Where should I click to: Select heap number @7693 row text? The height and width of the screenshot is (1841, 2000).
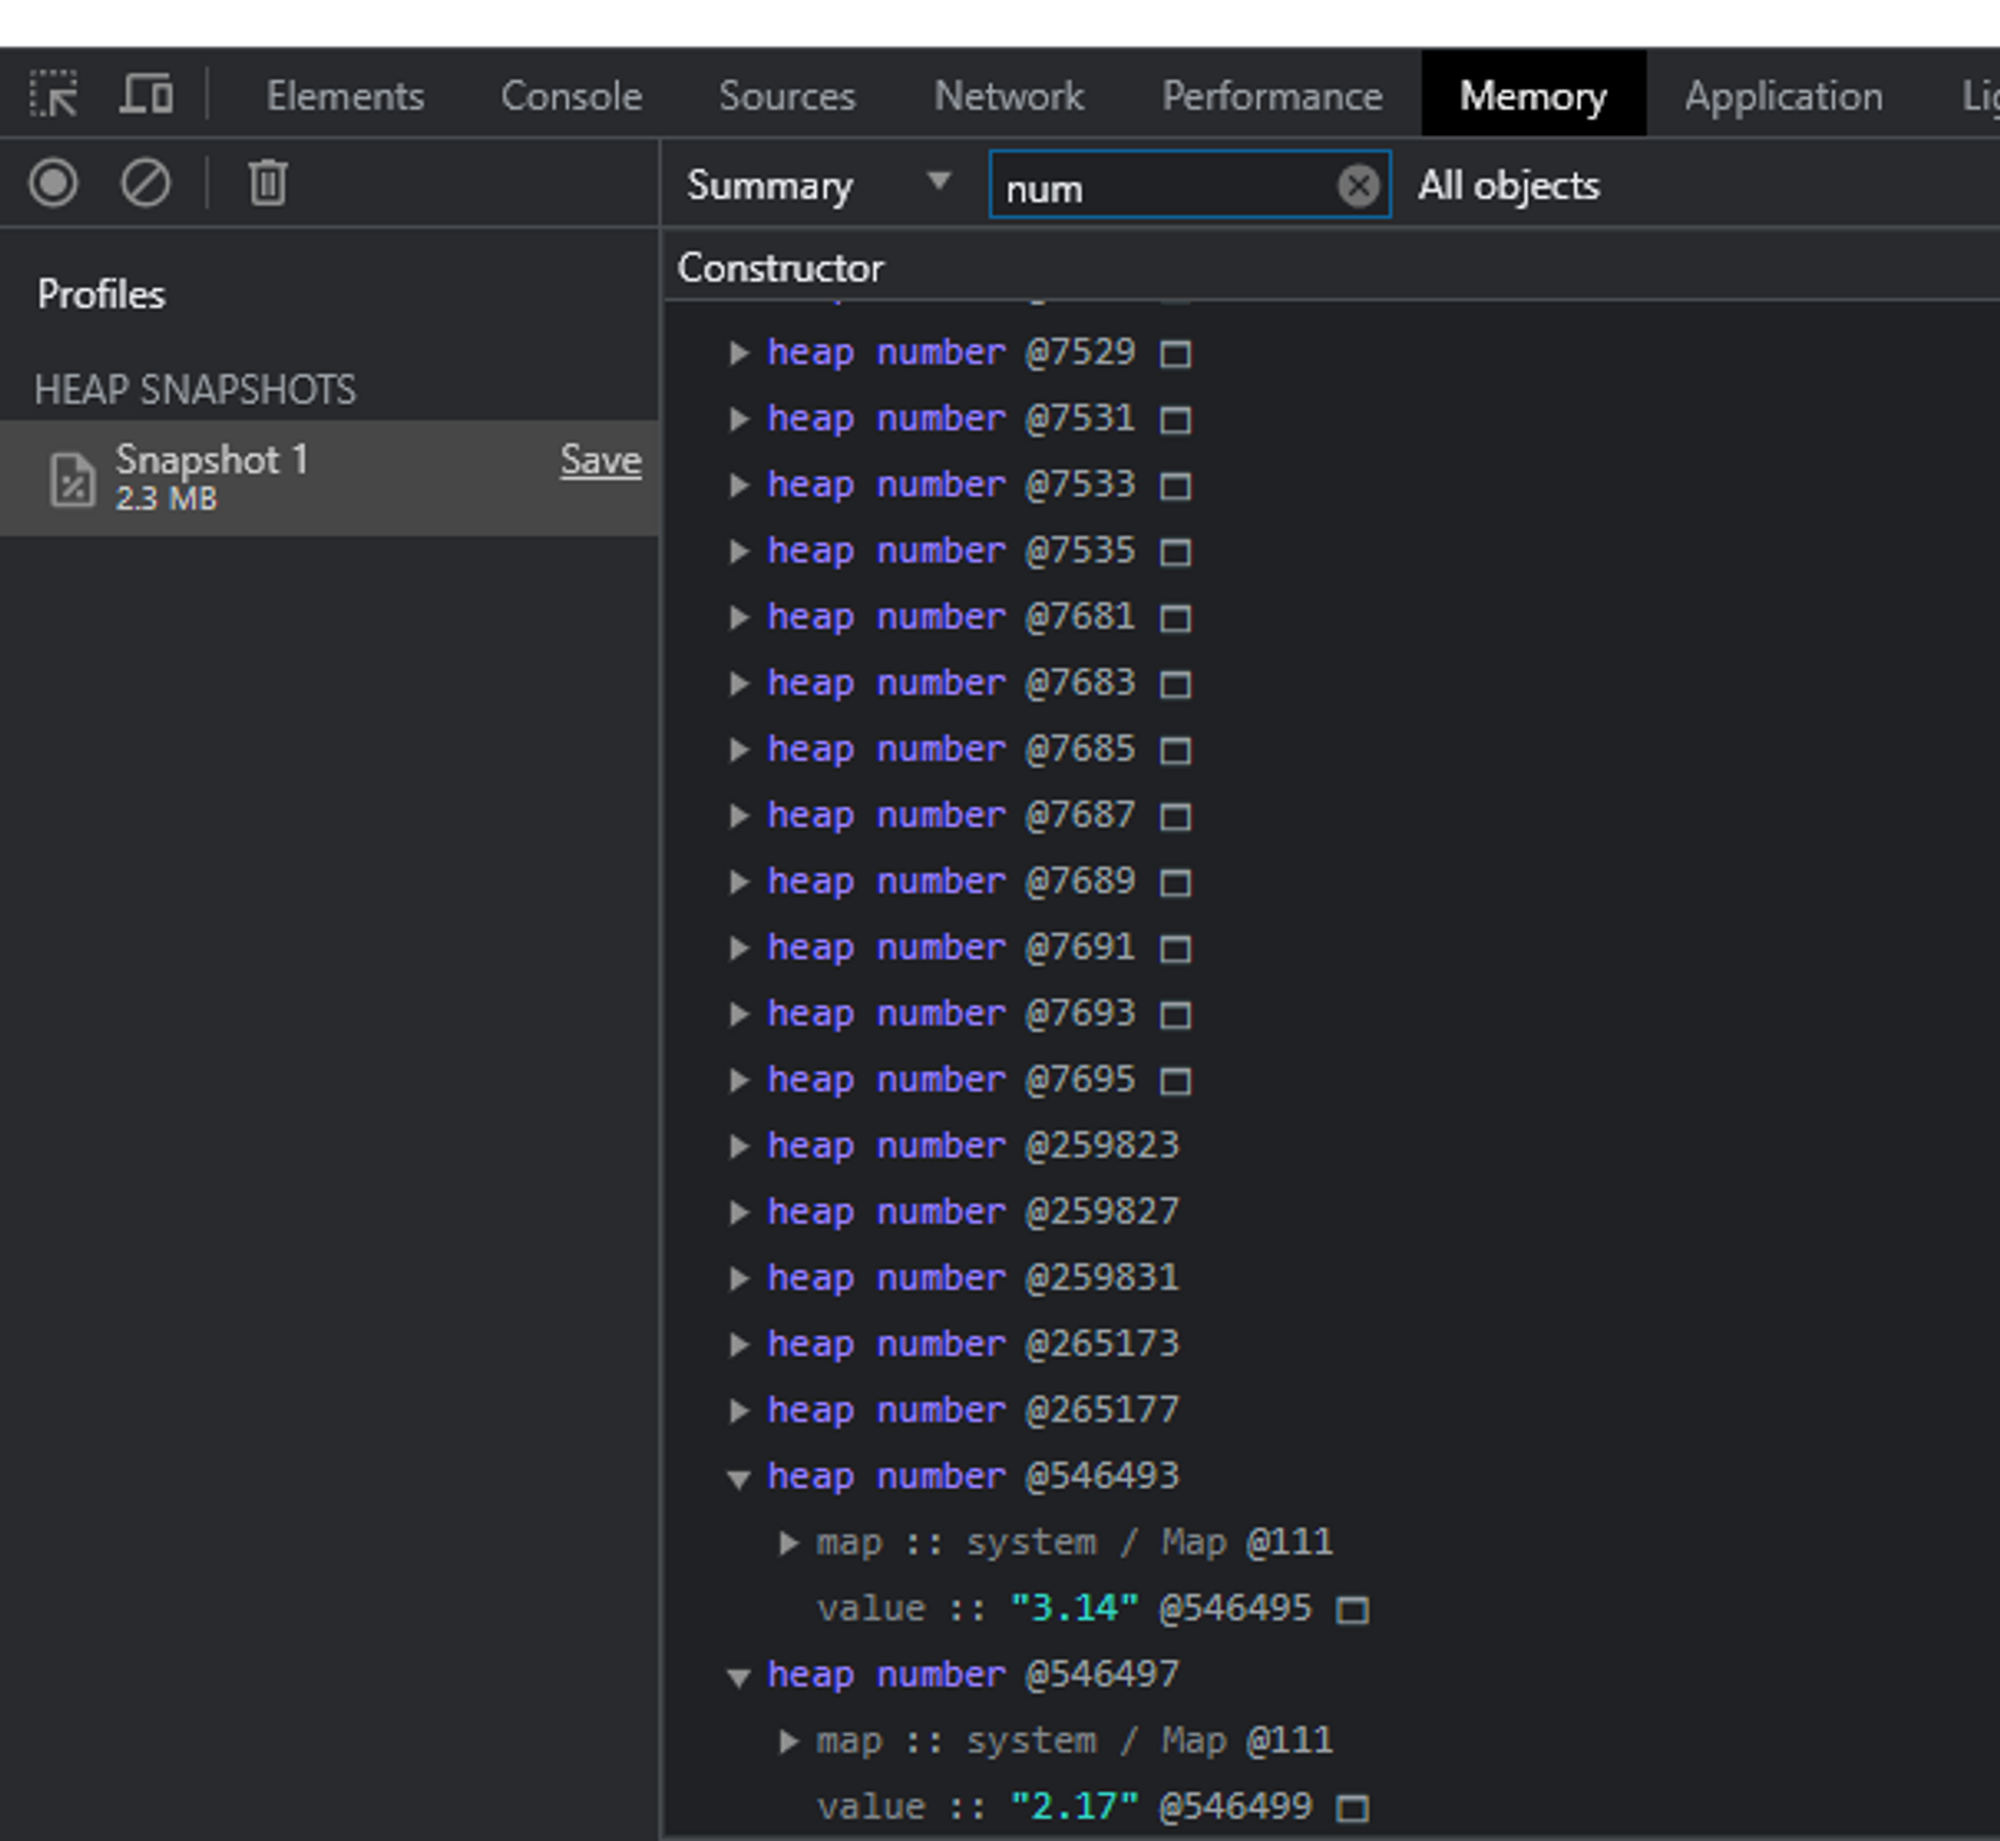click(x=951, y=1014)
